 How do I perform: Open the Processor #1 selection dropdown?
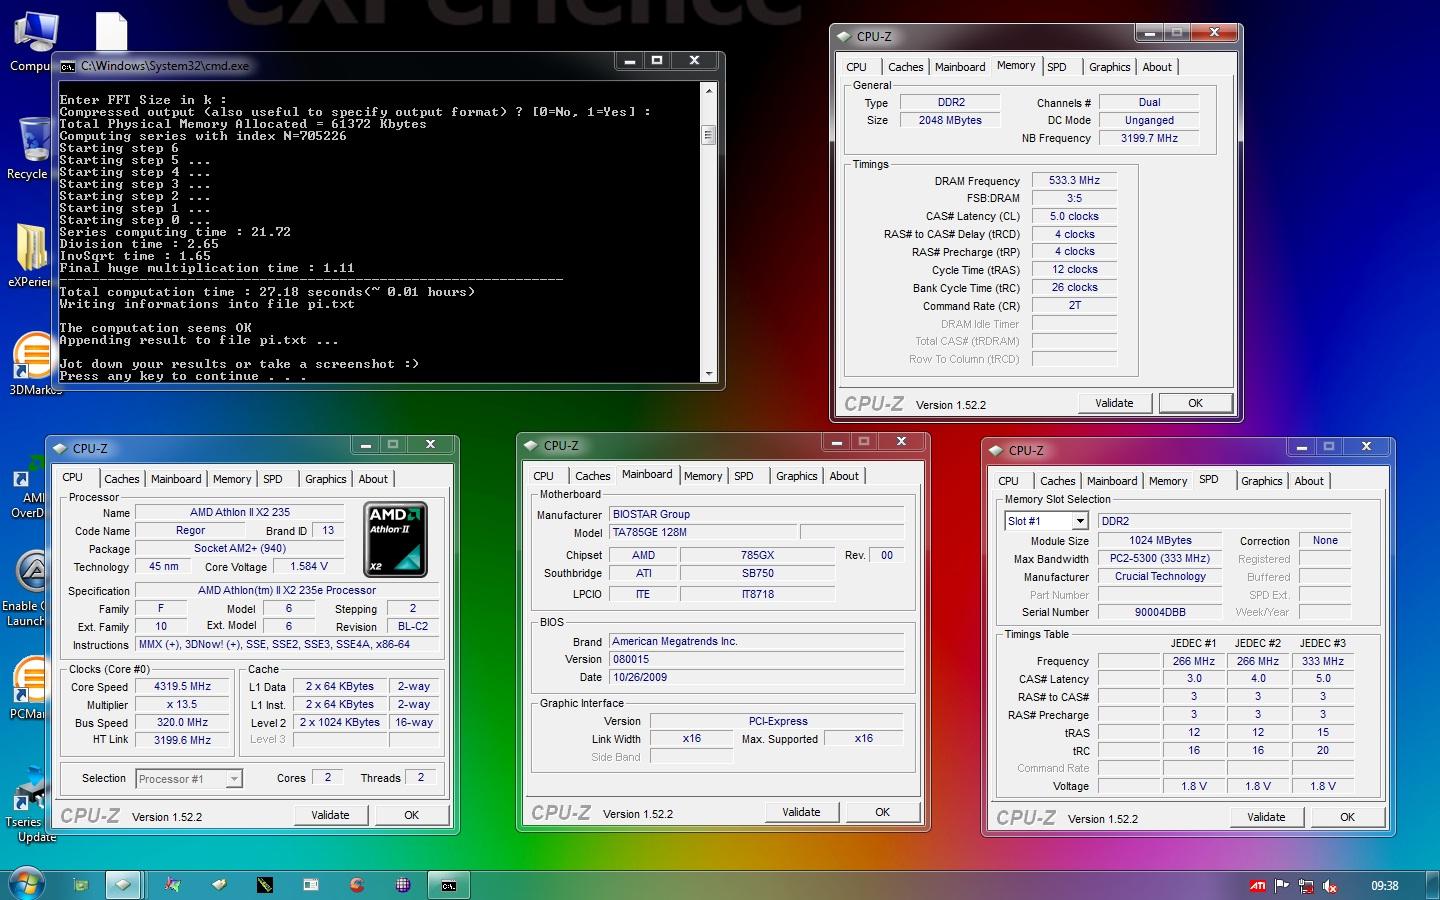[x=234, y=779]
